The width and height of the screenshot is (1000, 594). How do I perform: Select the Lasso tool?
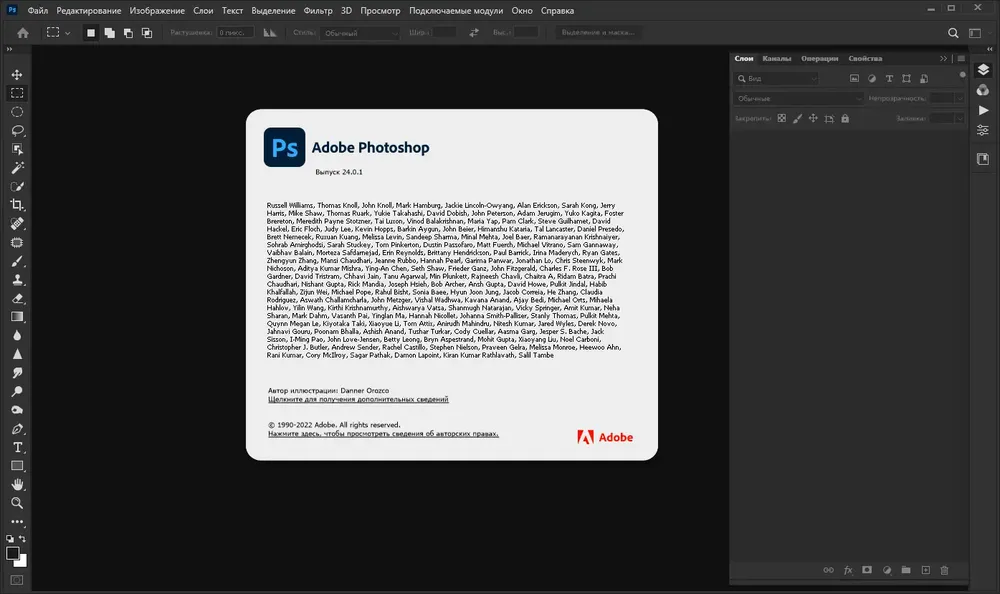(x=17, y=130)
